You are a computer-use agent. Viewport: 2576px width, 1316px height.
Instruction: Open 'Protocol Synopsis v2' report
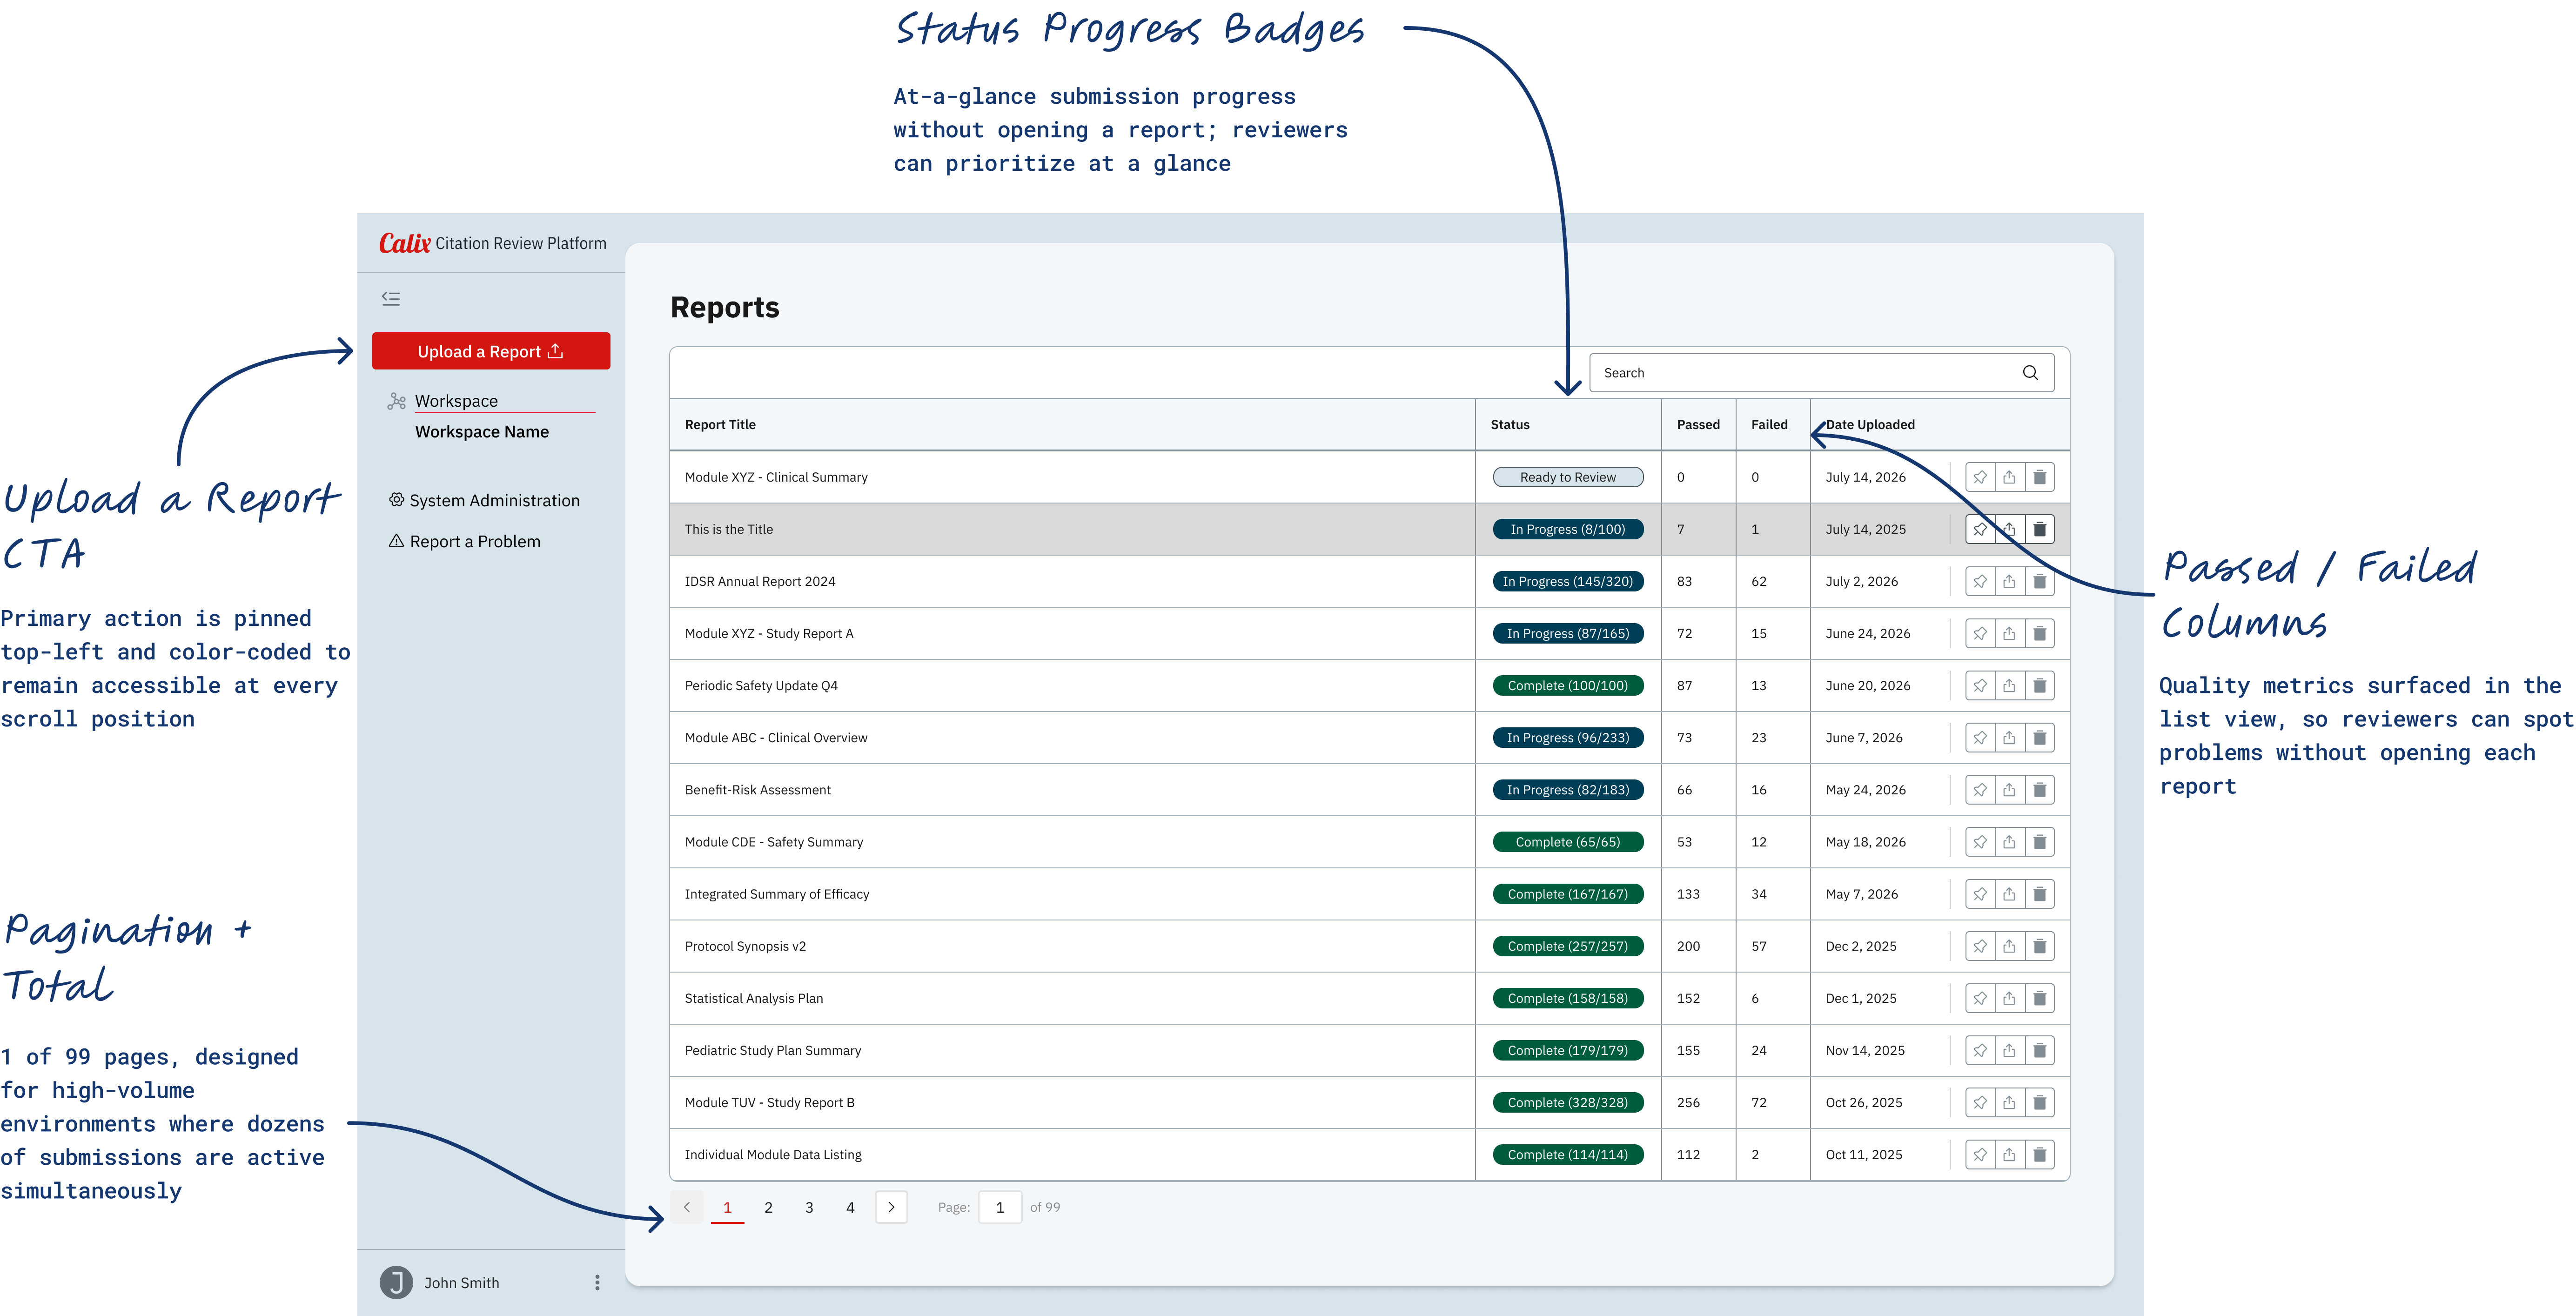pos(745,946)
